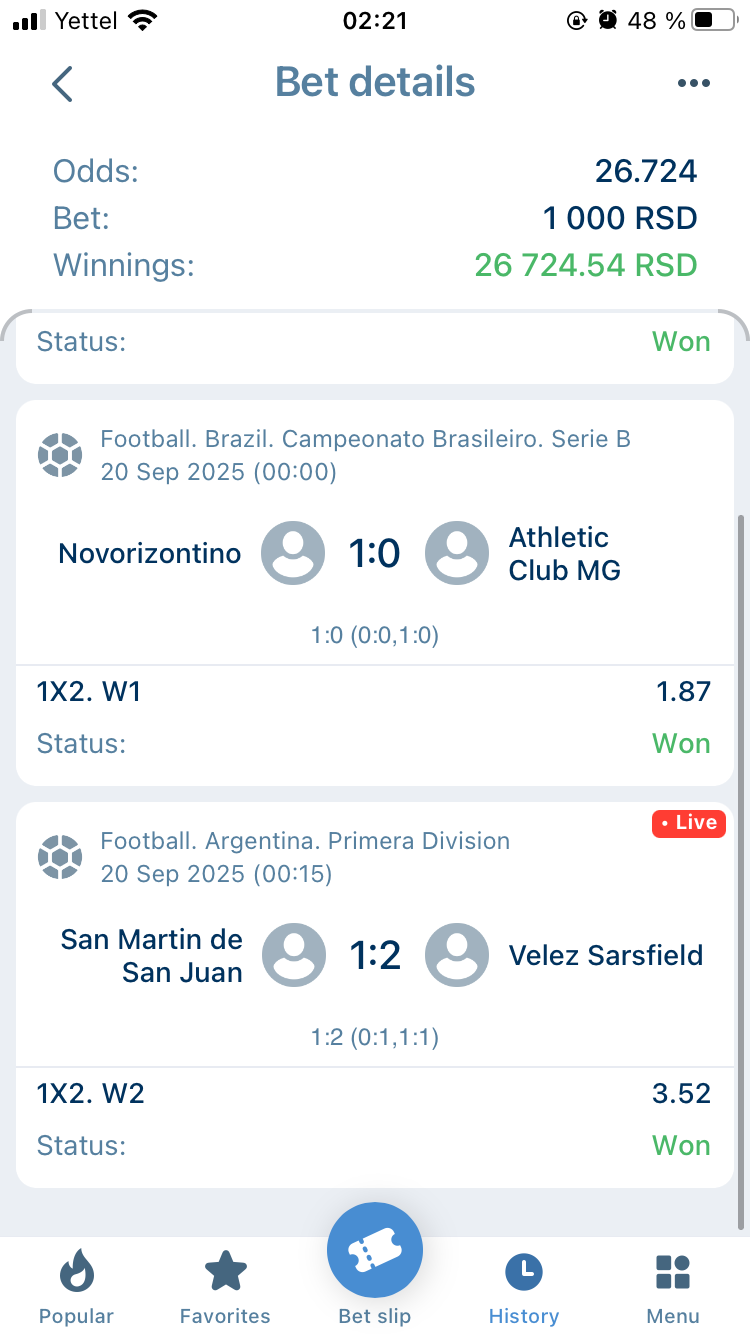Image resolution: width=750 pixels, height=1334 pixels.
Task: Go to the History tab
Action: pos(524,1288)
